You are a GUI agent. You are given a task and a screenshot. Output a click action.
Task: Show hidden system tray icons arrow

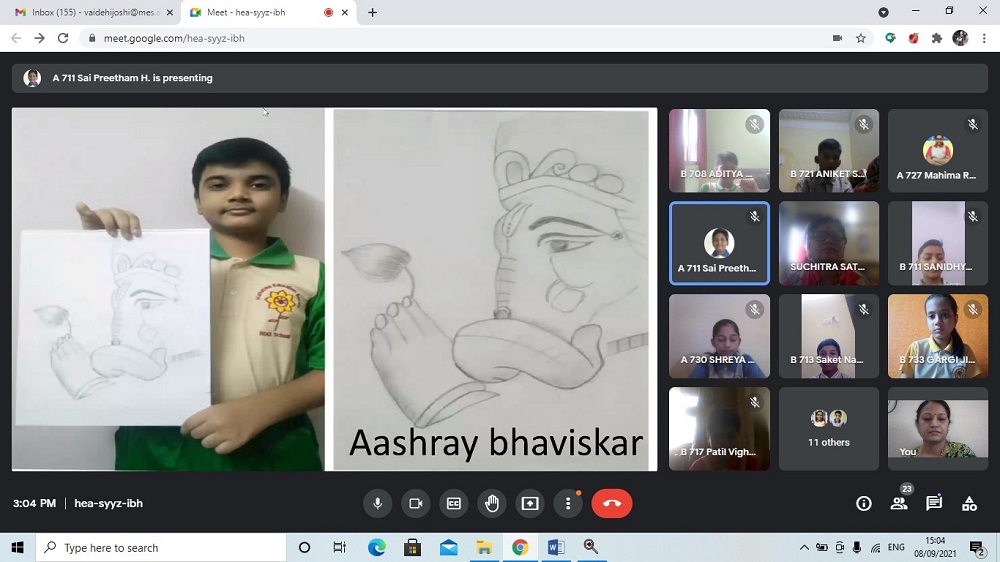point(804,548)
